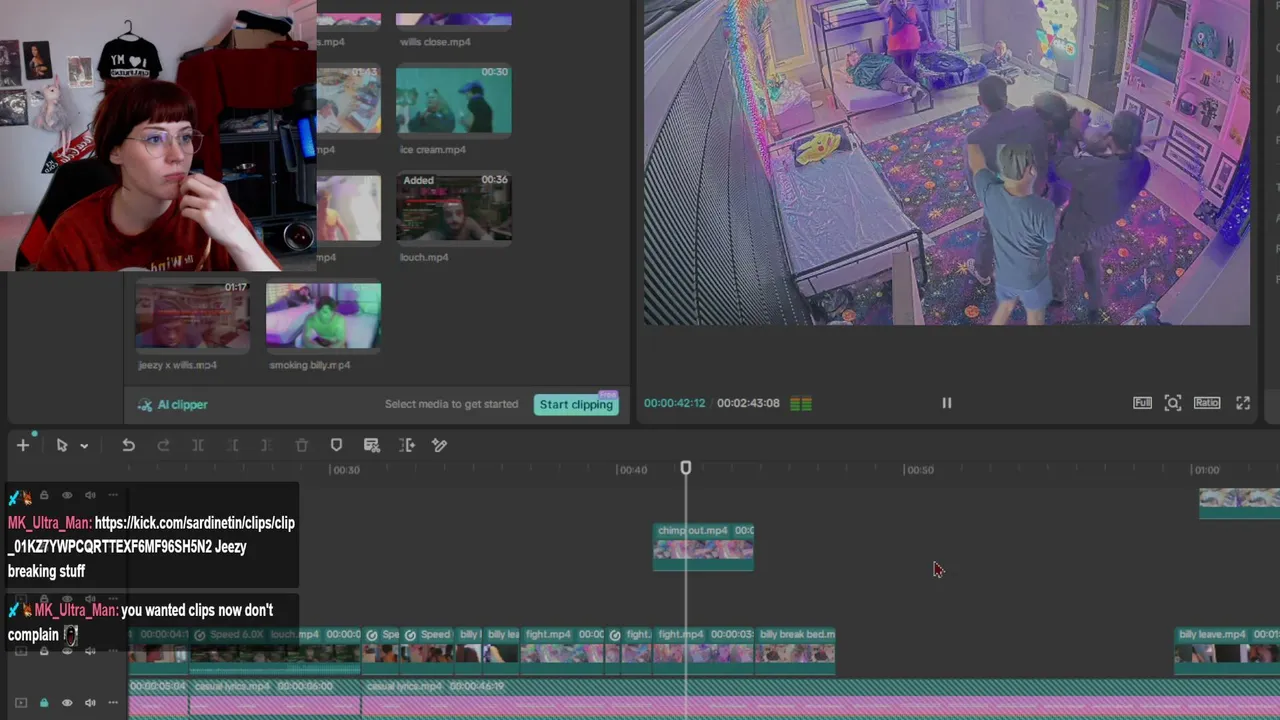The width and height of the screenshot is (1280, 720).
Task: Click the green audio level meter
Action: click(801, 404)
